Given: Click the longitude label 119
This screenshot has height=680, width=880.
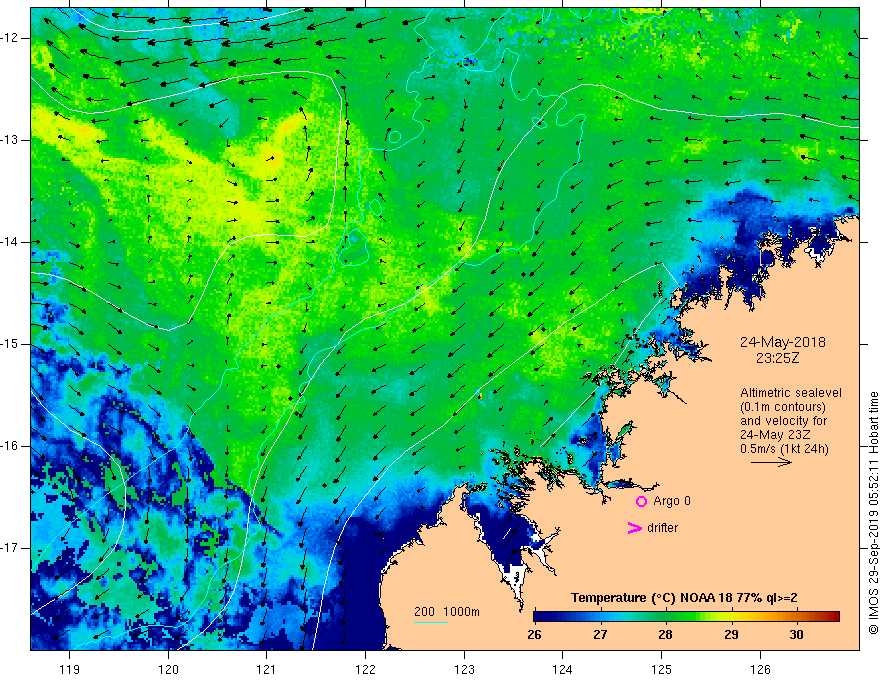Looking at the screenshot, I should coord(70,669).
